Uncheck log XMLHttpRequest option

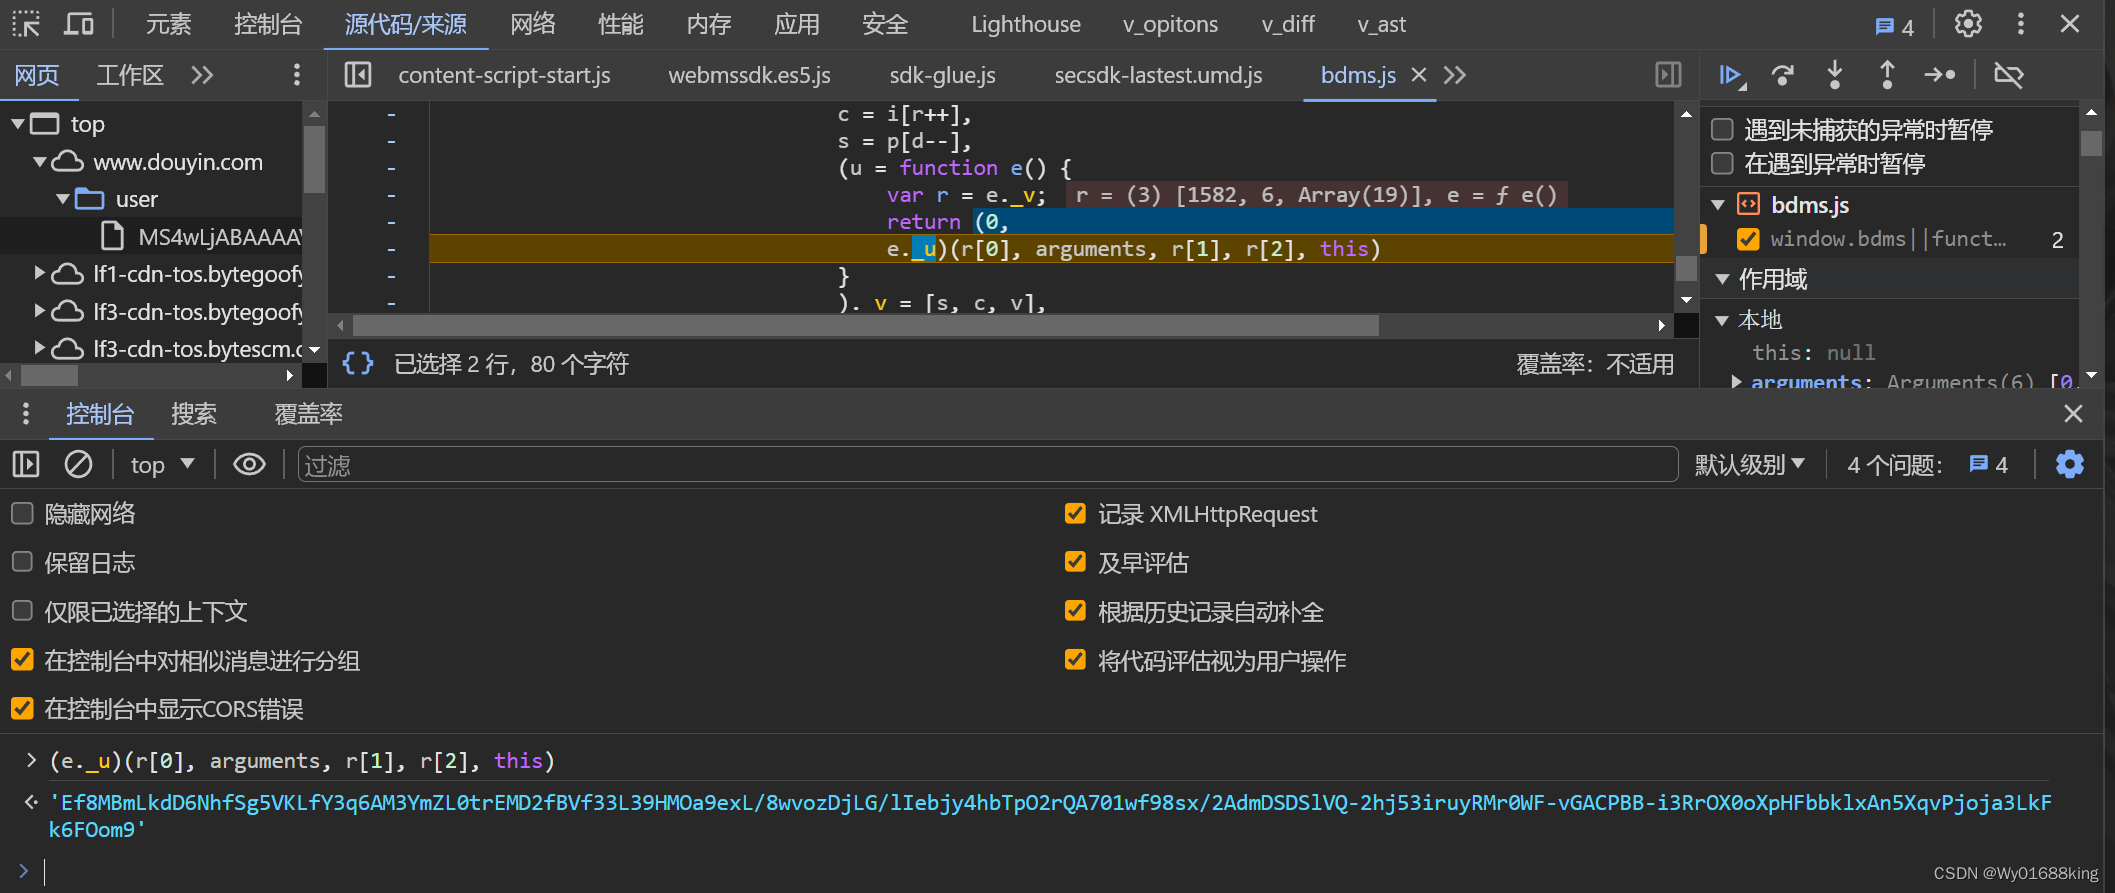(1075, 513)
